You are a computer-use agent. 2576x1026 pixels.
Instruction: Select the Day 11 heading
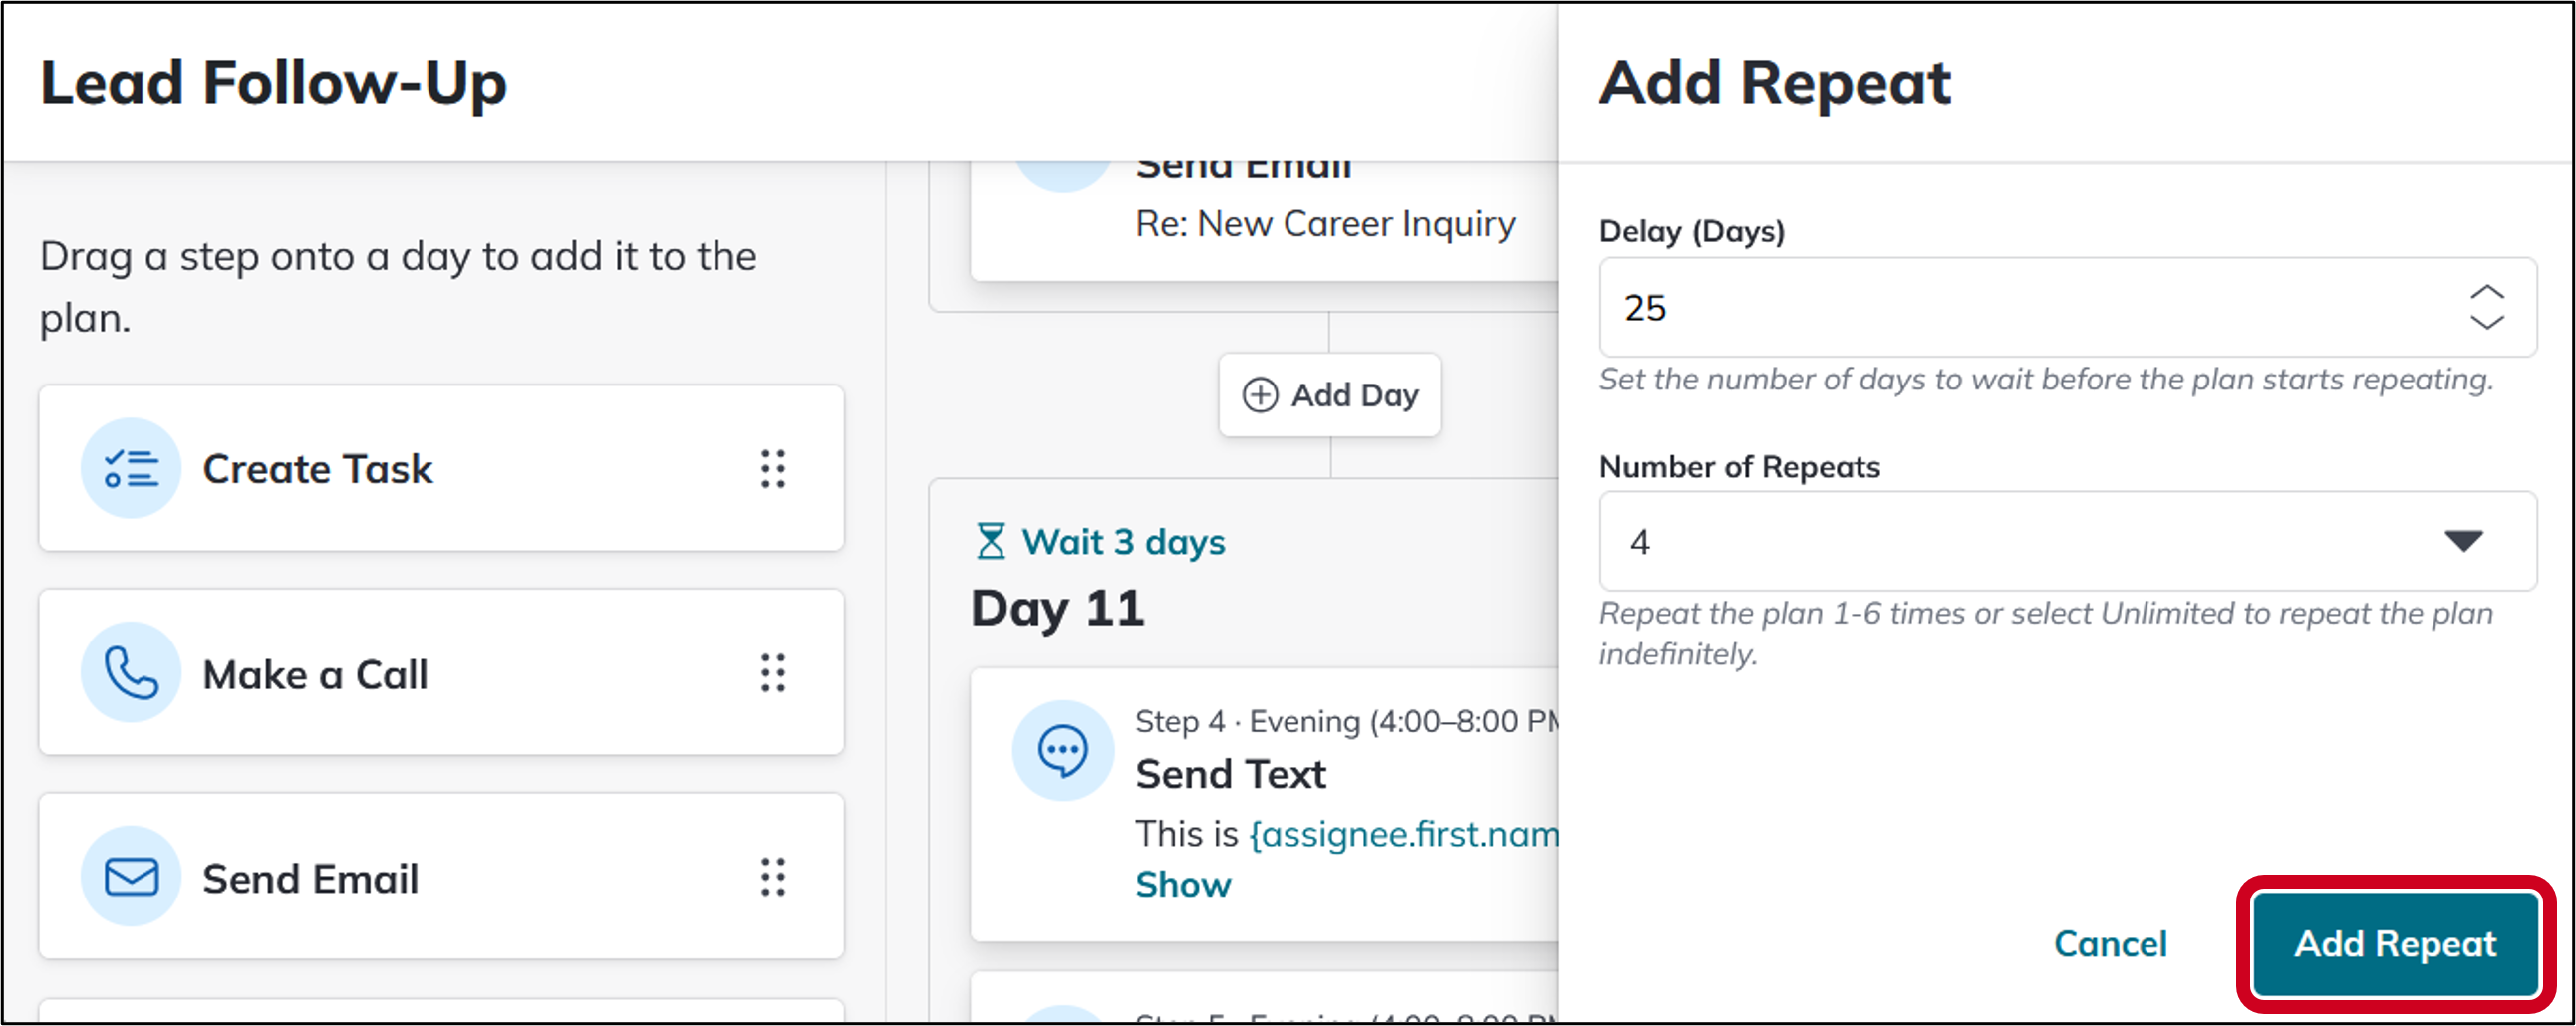(x=1058, y=607)
